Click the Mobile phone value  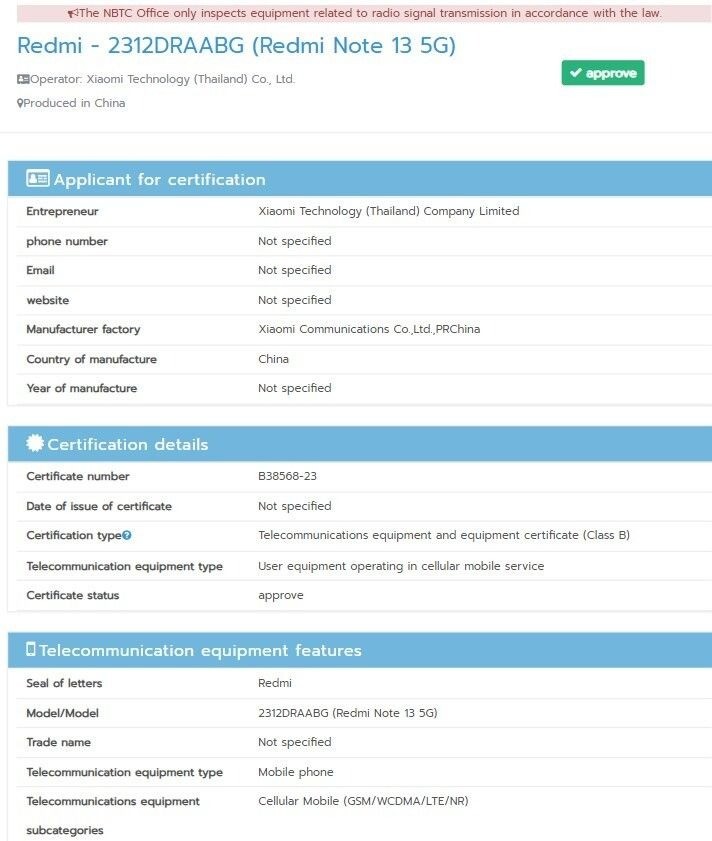(x=296, y=772)
